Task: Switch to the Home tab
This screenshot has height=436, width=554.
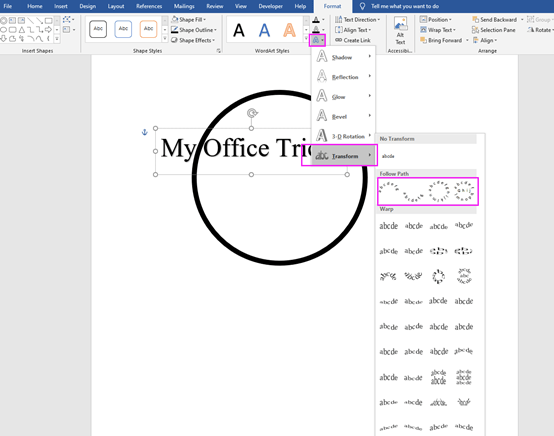Action: pos(35,6)
